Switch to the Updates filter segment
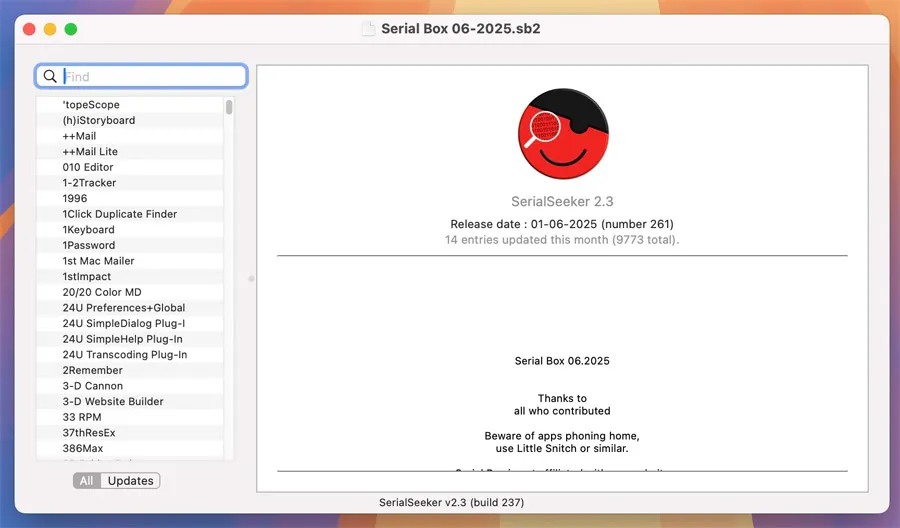 (130, 481)
